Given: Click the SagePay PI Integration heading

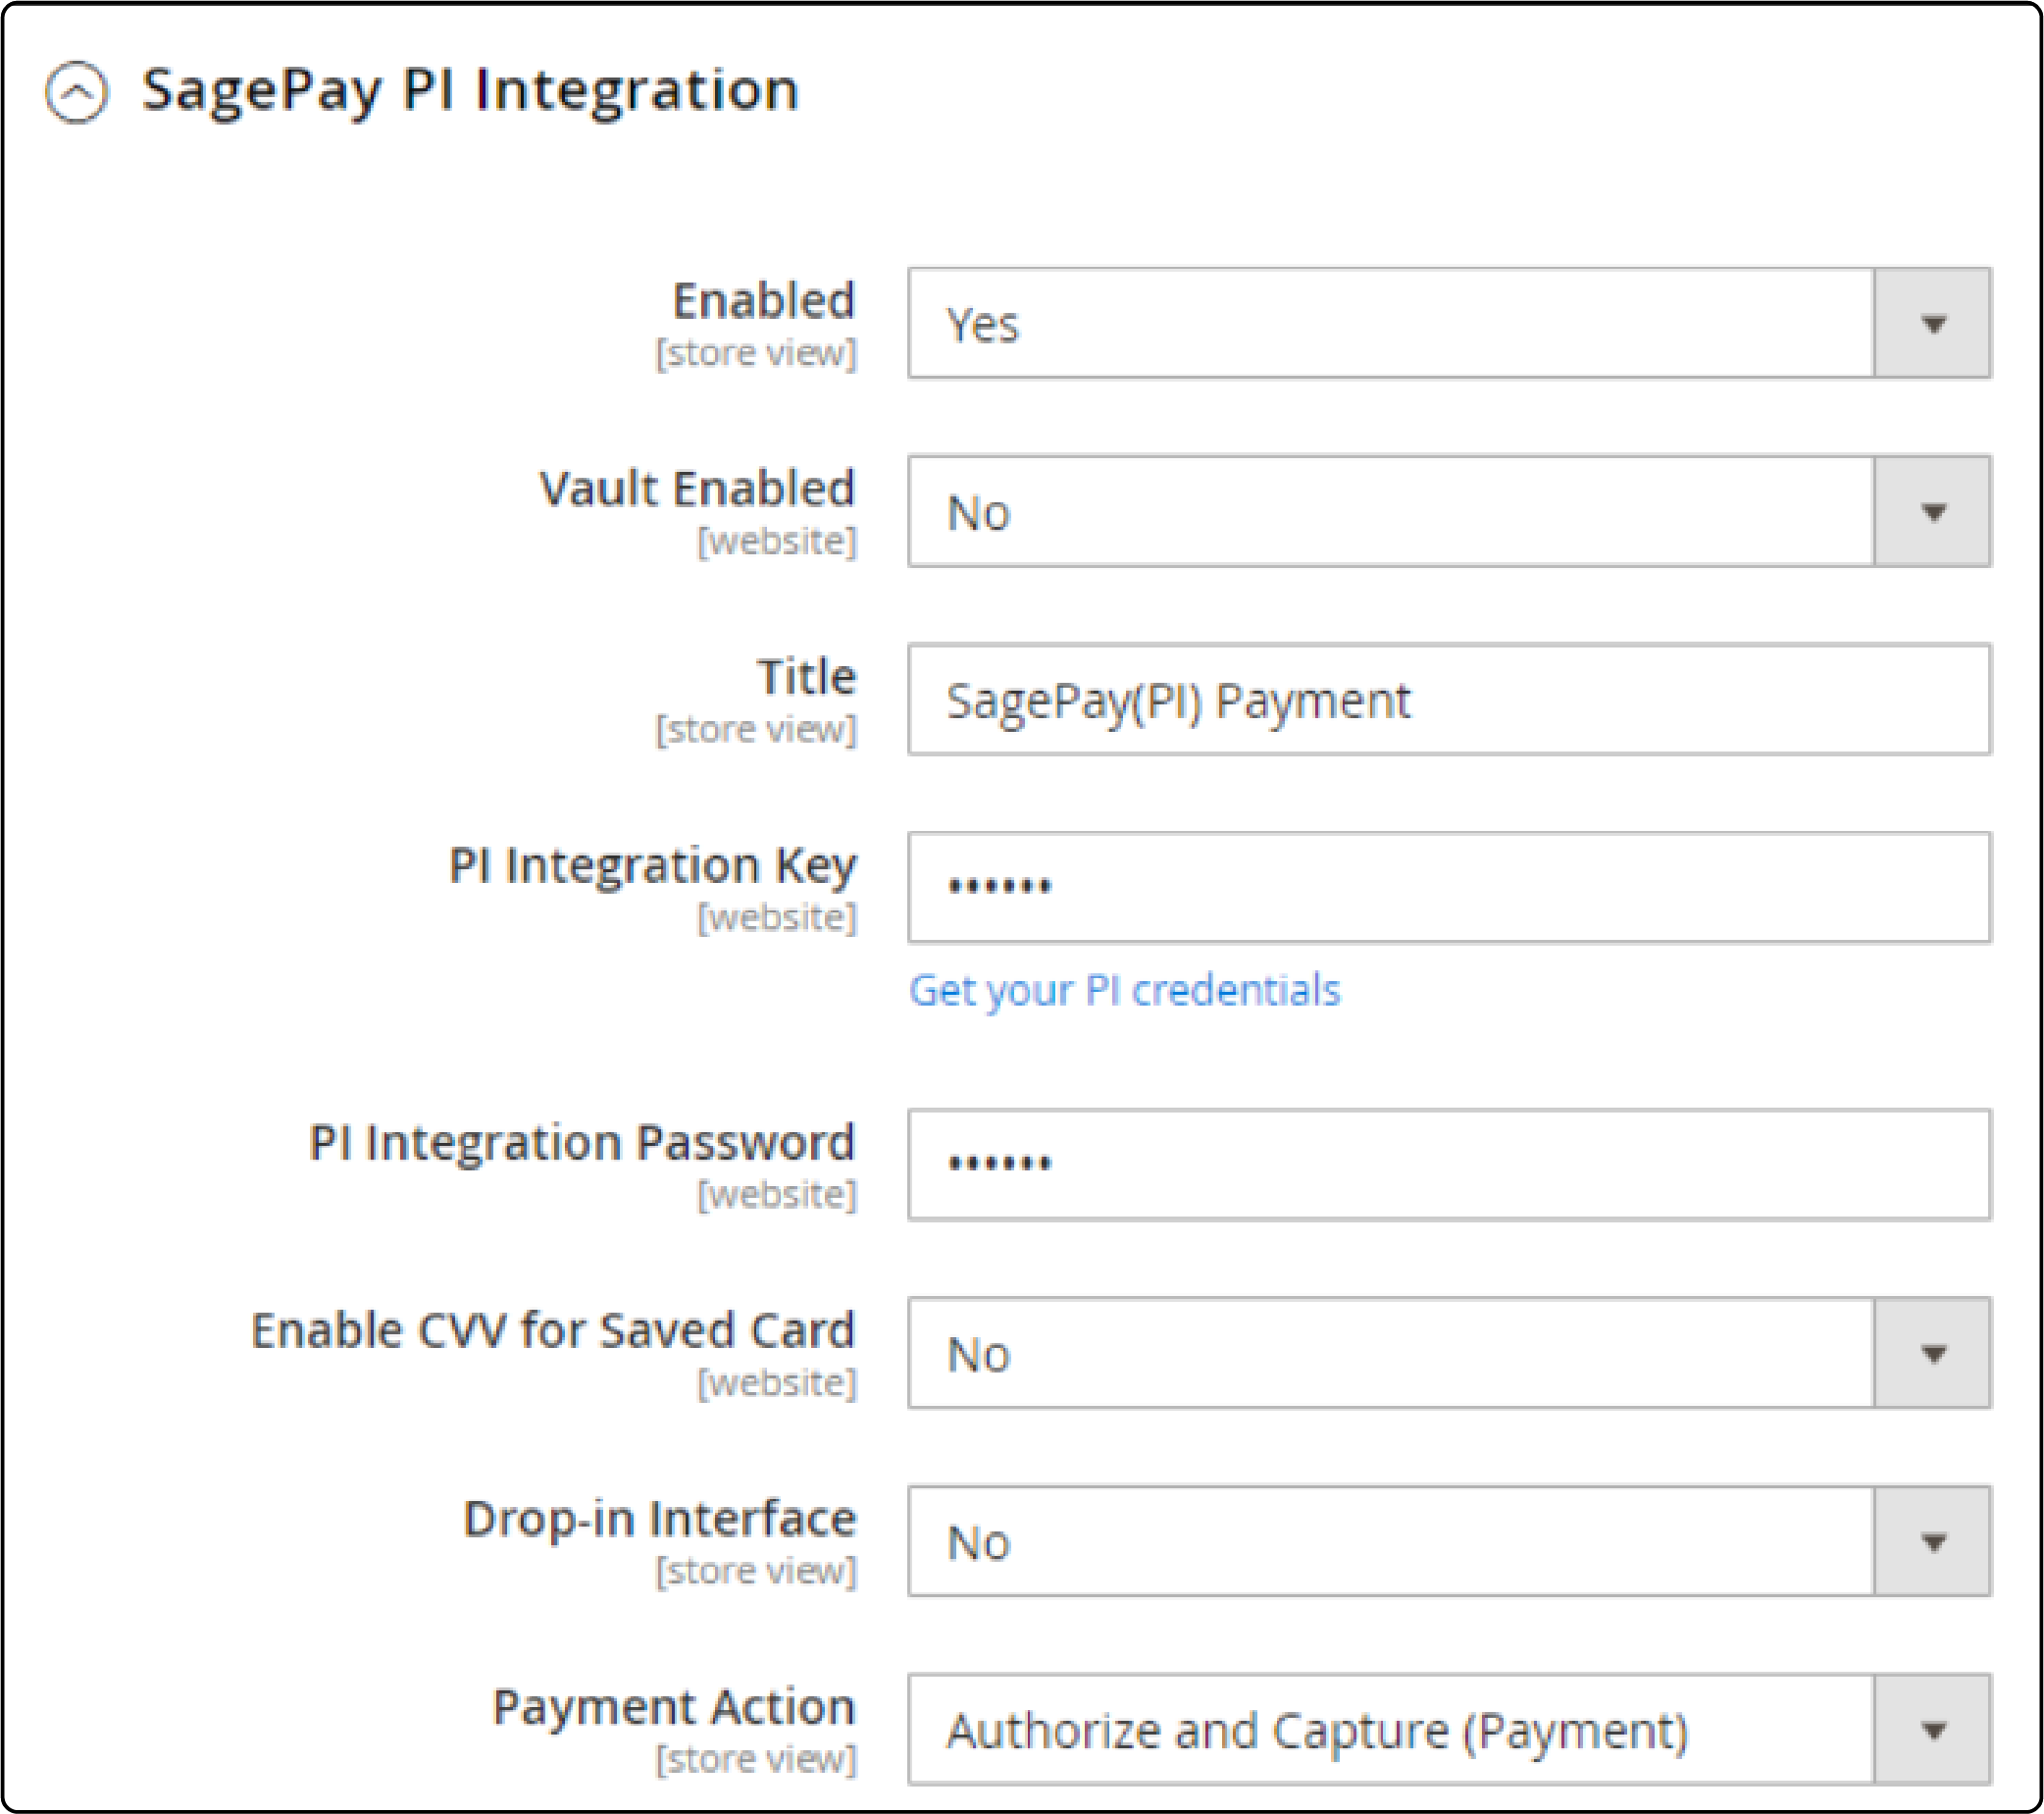Looking at the screenshot, I should [470, 90].
